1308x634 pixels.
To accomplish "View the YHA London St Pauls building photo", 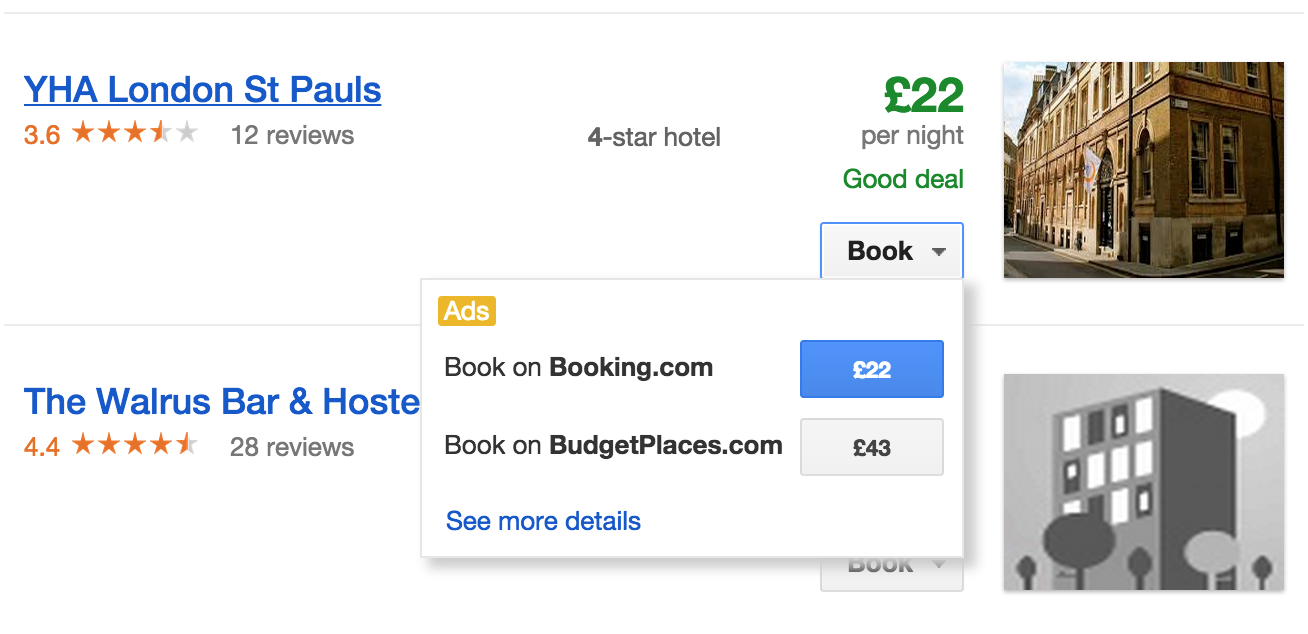I will click(x=1143, y=170).
